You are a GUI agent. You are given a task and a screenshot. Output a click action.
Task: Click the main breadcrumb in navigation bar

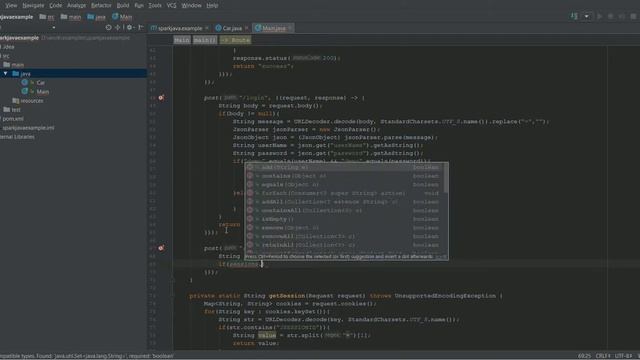(x=71, y=17)
